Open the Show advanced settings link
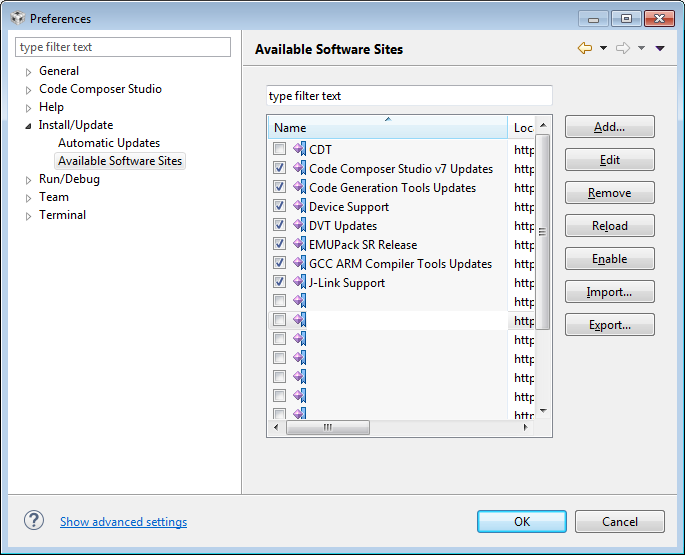Image resolution: width=685 pixels, height=555 pixels. (124, 521)
